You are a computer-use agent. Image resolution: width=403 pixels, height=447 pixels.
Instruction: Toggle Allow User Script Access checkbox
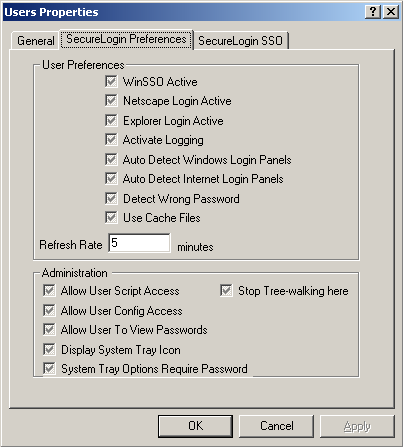click(49, 291)
